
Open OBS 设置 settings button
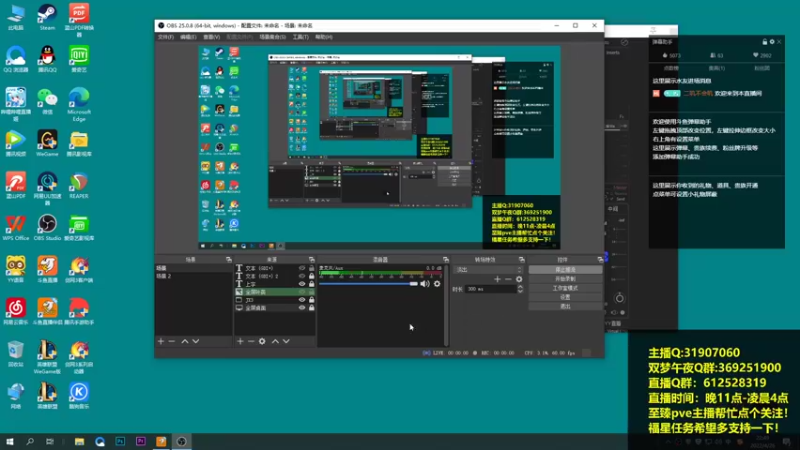565,297
